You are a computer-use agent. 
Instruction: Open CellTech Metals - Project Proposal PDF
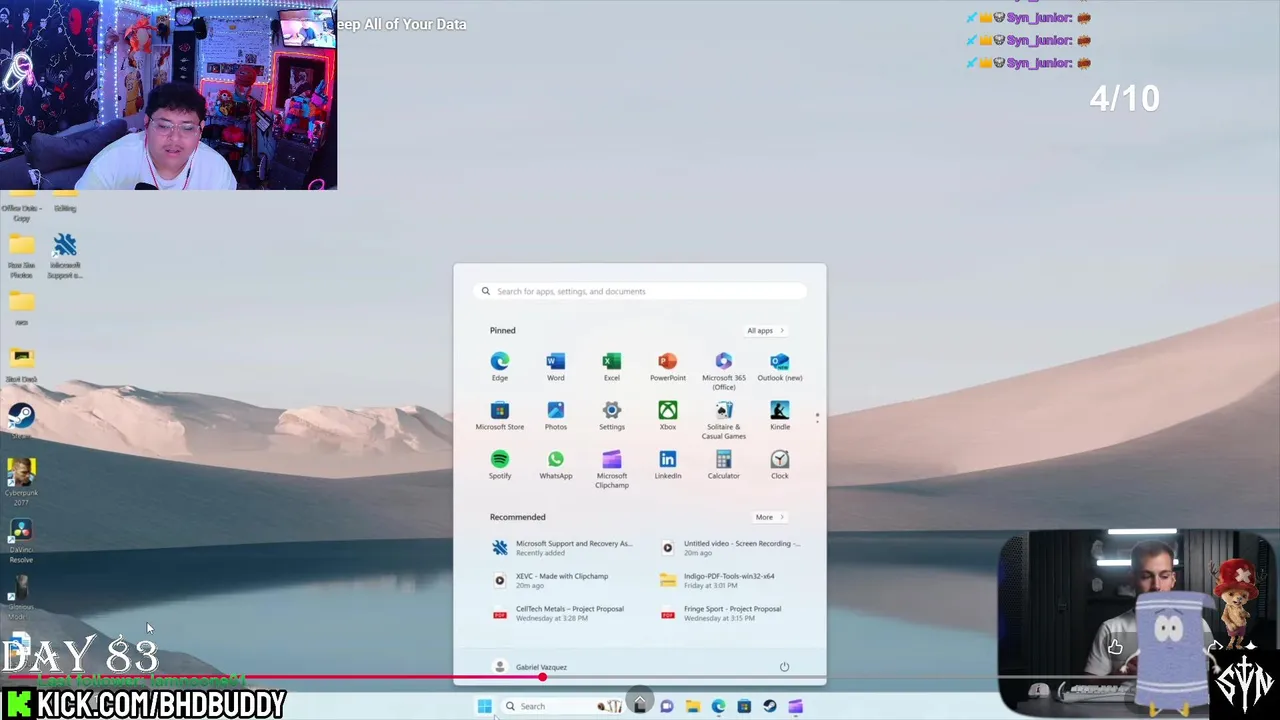(x=558, y=613)
